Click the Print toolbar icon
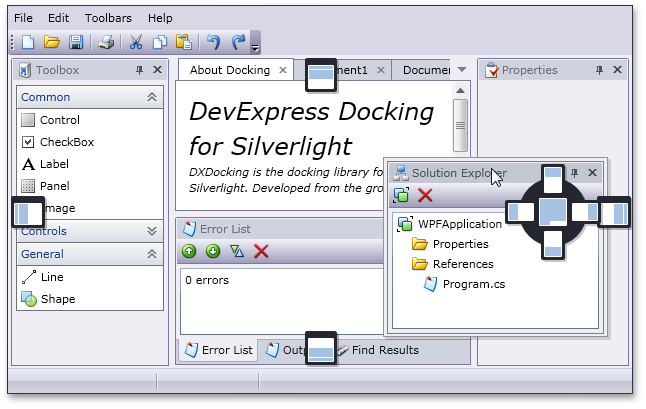646x409 pixels. (x=106, y=42)
